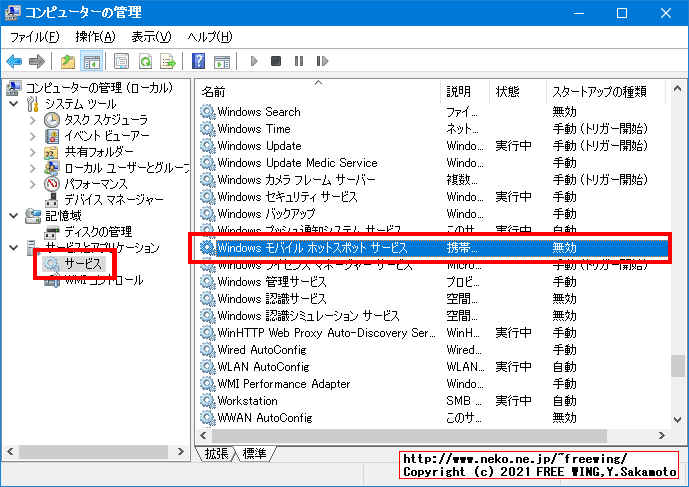Image resolution: width=689 pixels, height=487 pixels.
Task: Open the ヘルプ(H) menu
Action: pyautogui.click(x=210, y=37)
